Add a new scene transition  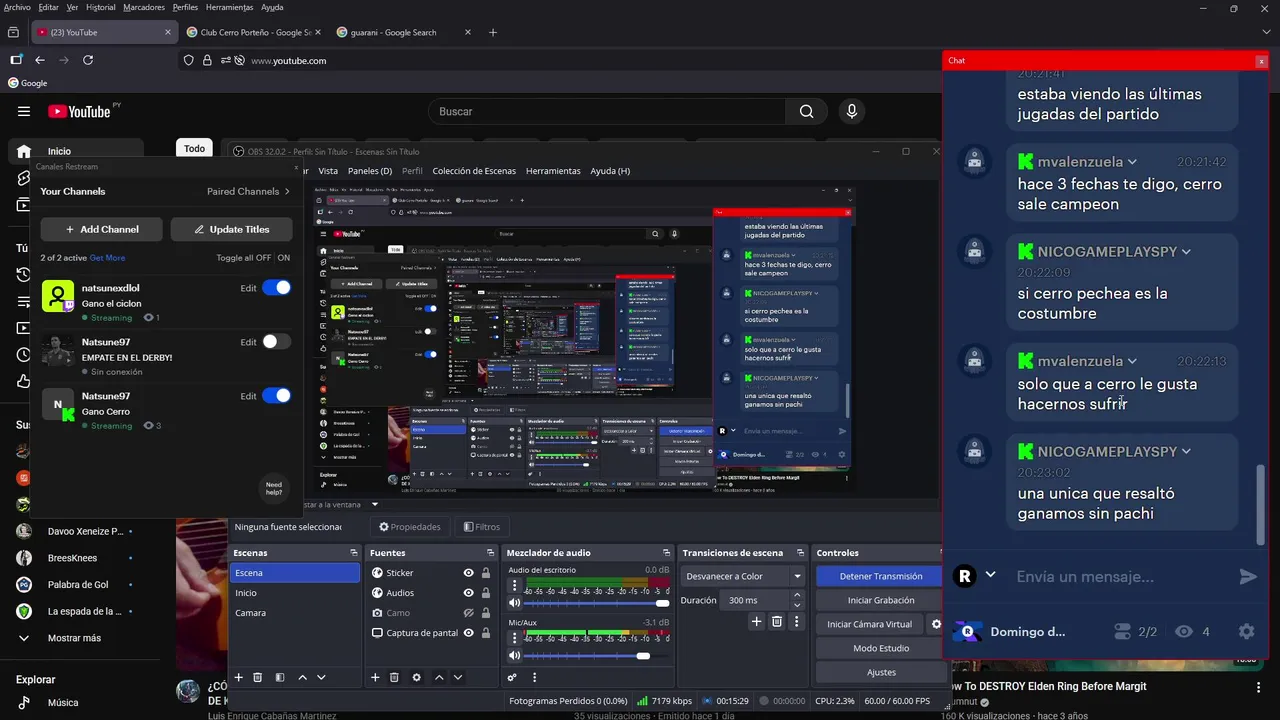point(756,621)
